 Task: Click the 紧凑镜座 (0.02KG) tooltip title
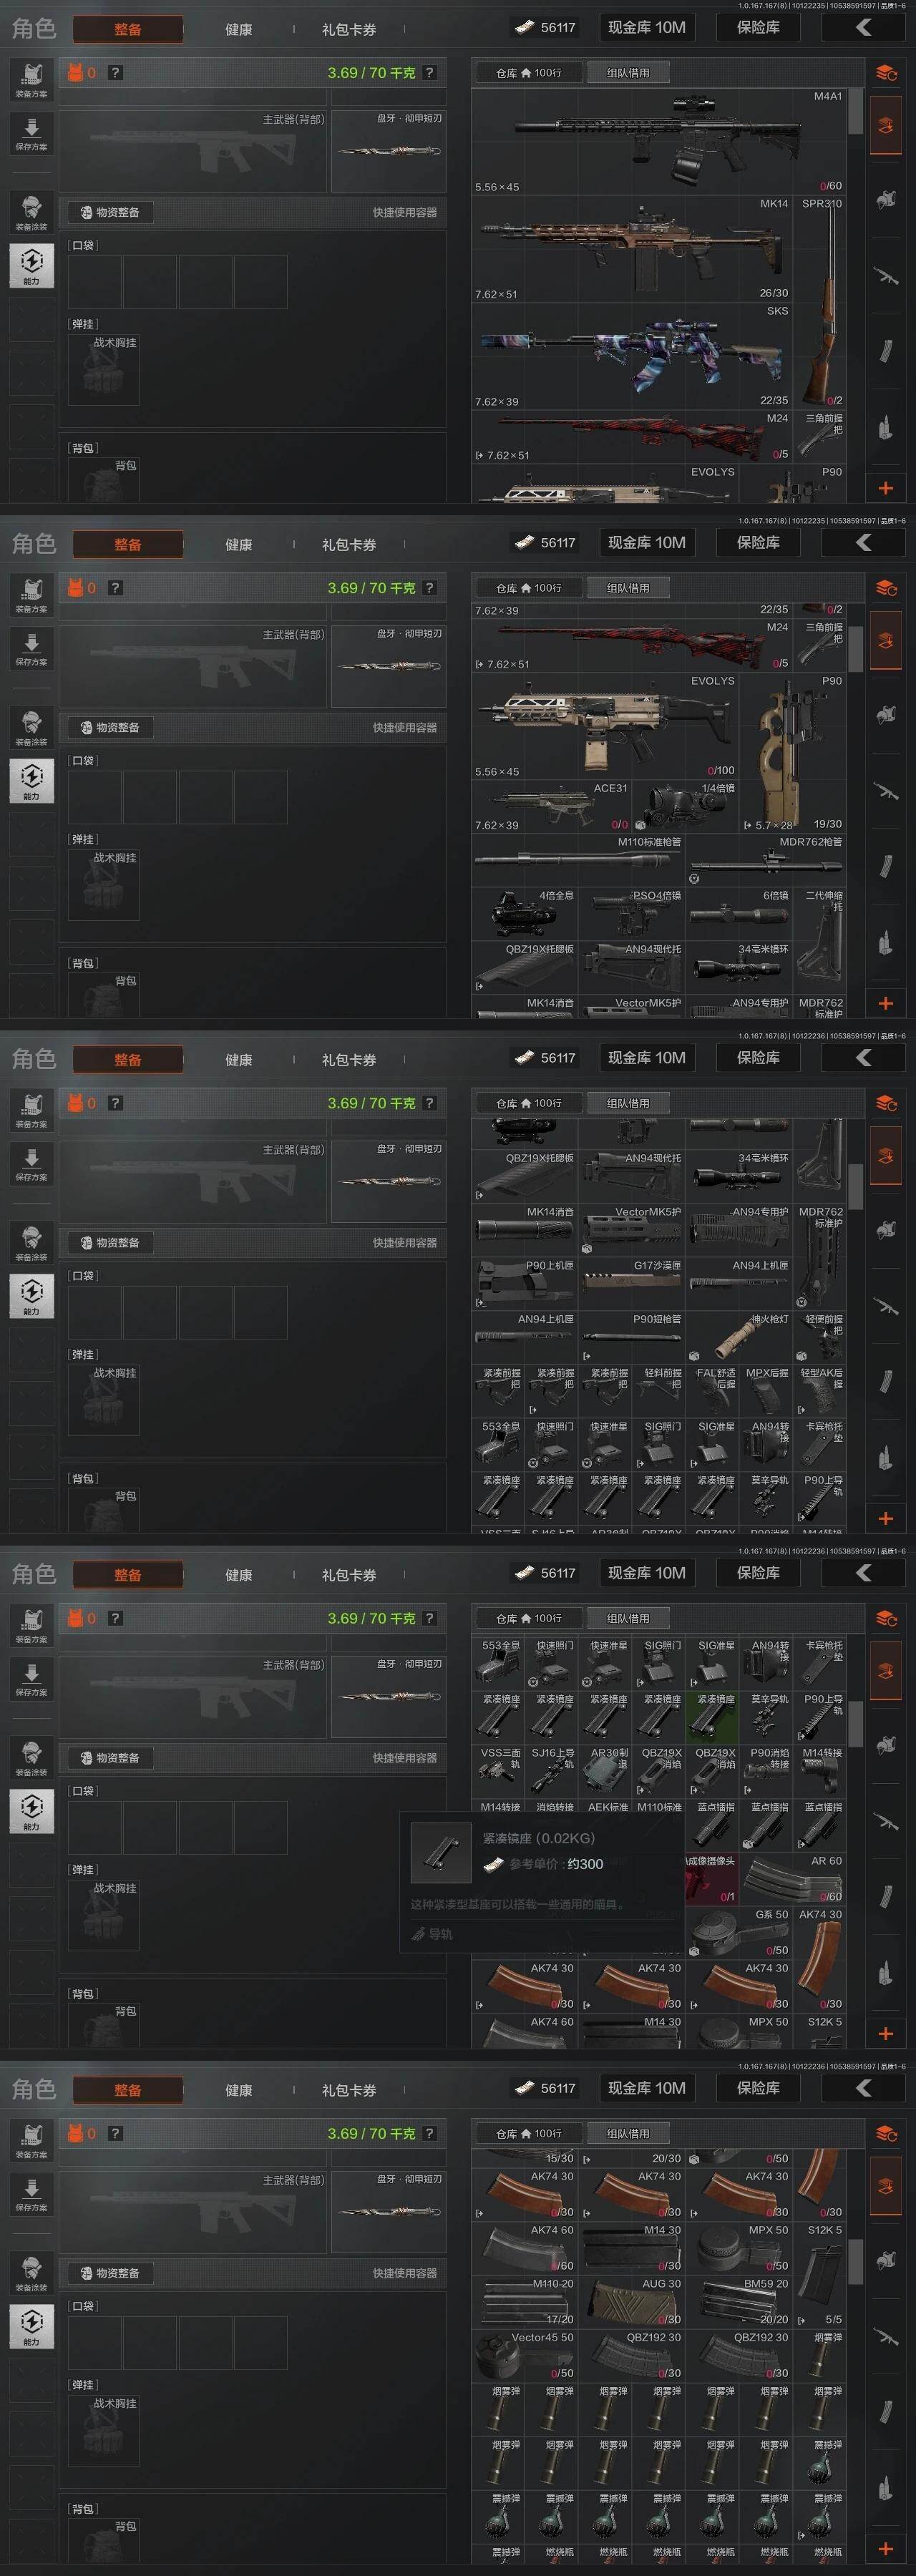(x=538, y=1838)
